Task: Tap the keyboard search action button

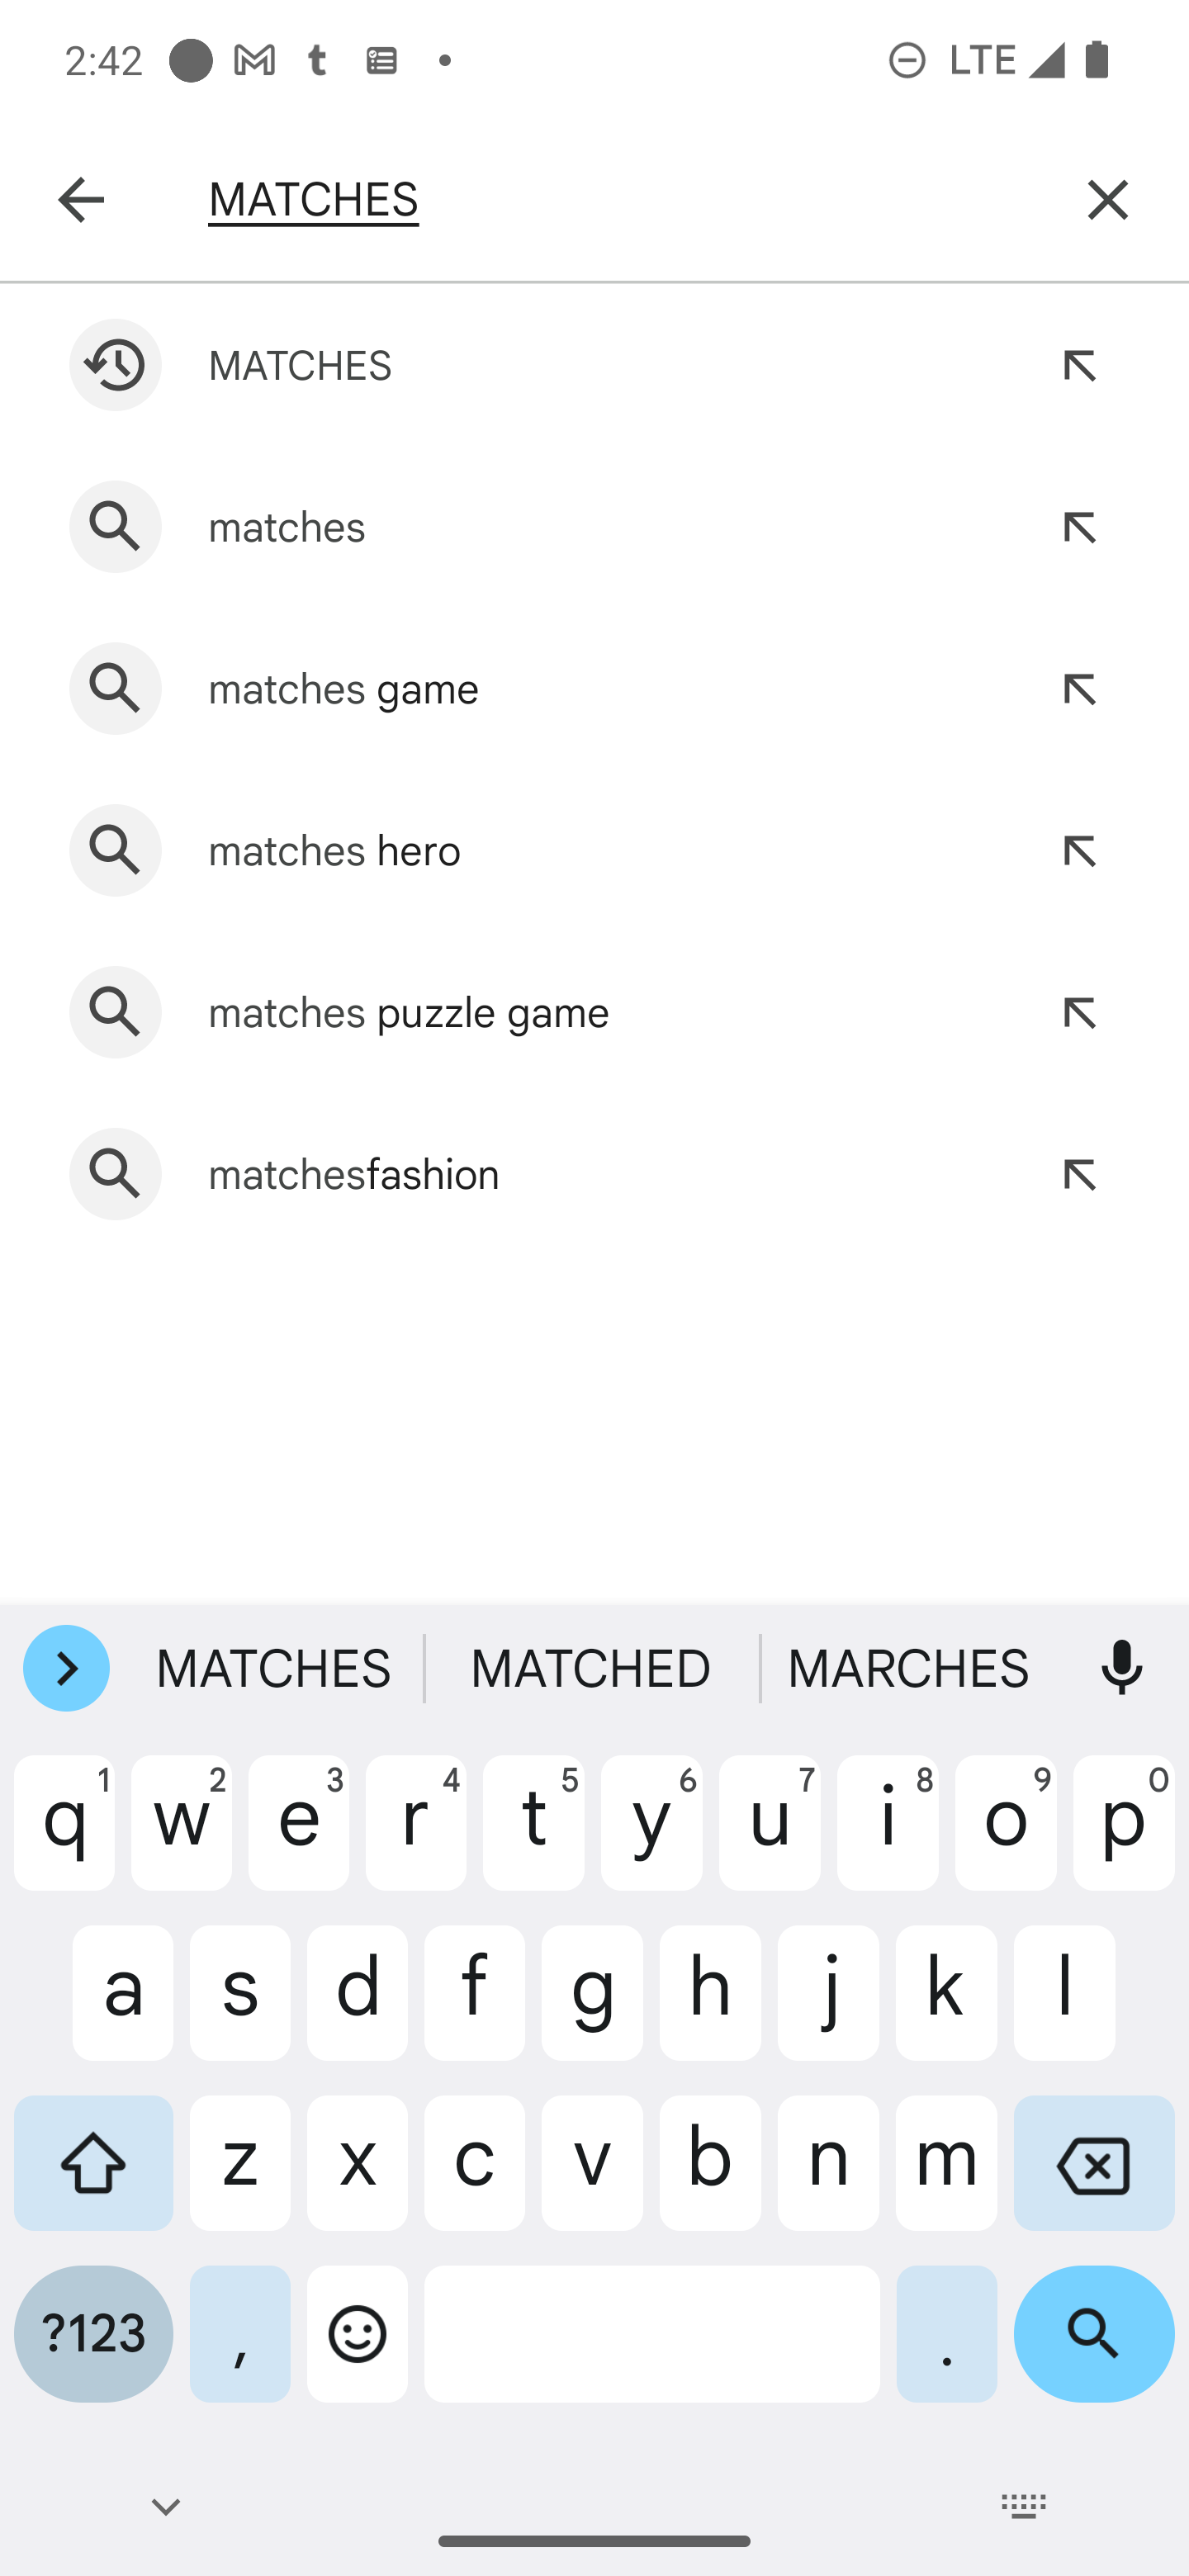Action: coord(1093,2334)
